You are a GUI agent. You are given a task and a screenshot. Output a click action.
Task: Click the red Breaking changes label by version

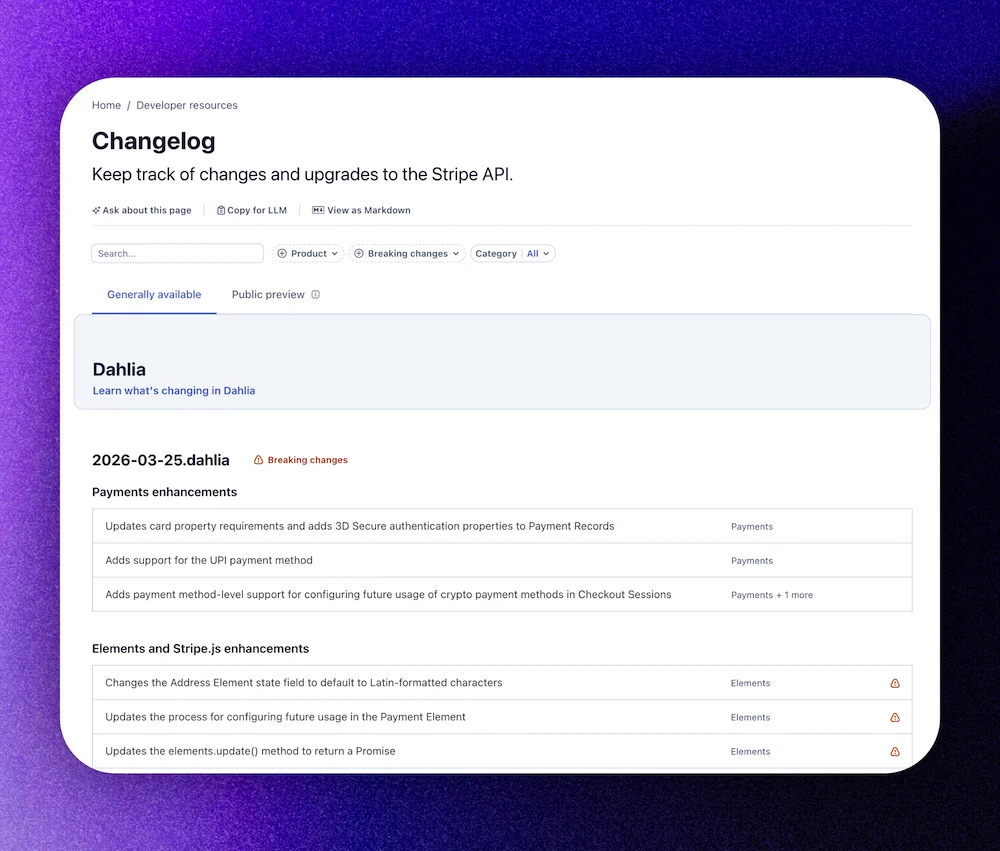click(307, 459)
